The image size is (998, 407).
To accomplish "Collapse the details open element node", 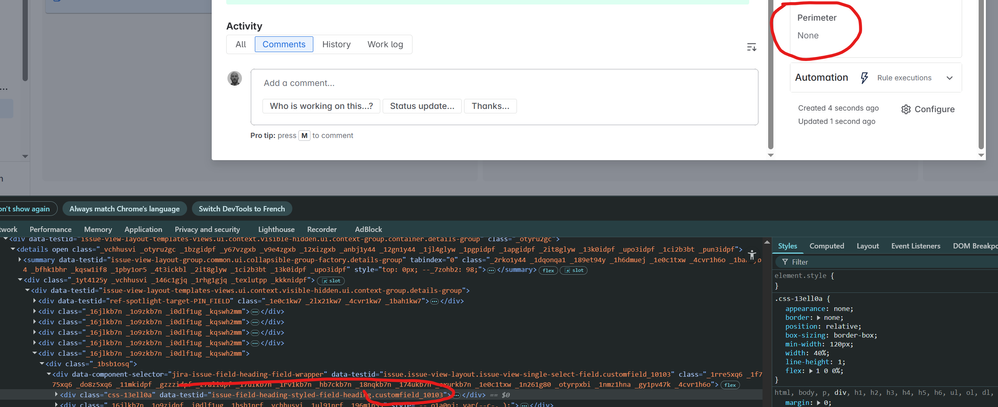I will click(x=13, y=249).
